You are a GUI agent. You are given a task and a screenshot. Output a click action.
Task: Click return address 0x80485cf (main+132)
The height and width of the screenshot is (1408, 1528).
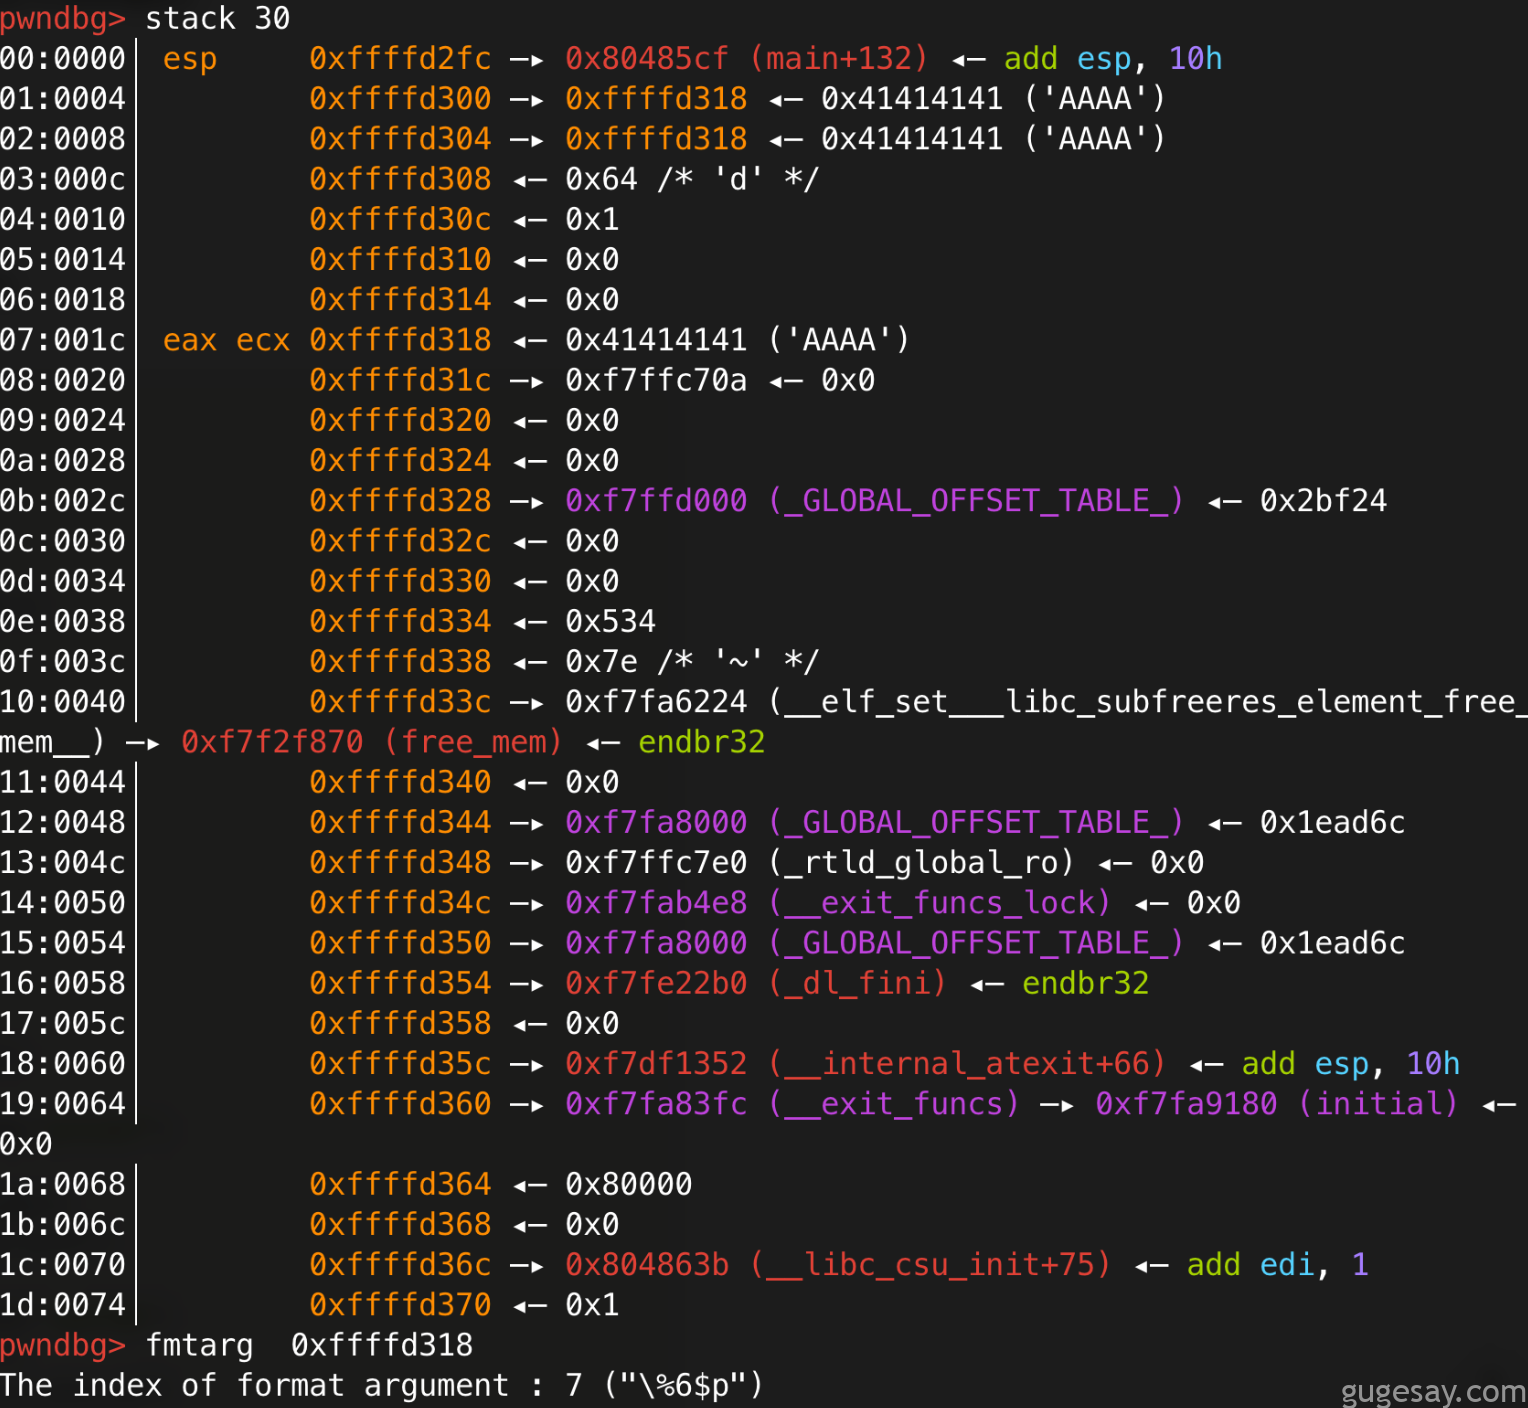point(747,59)
